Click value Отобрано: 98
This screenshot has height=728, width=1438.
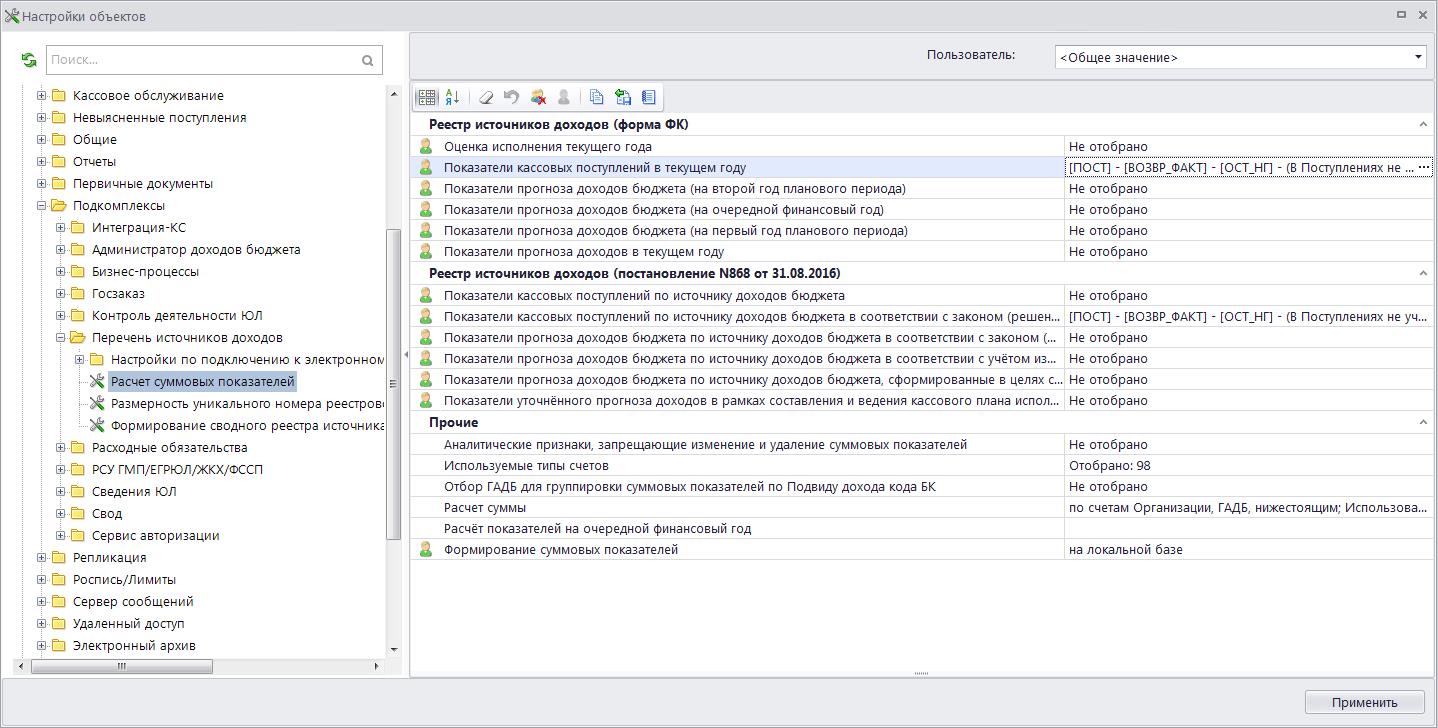1109,466
